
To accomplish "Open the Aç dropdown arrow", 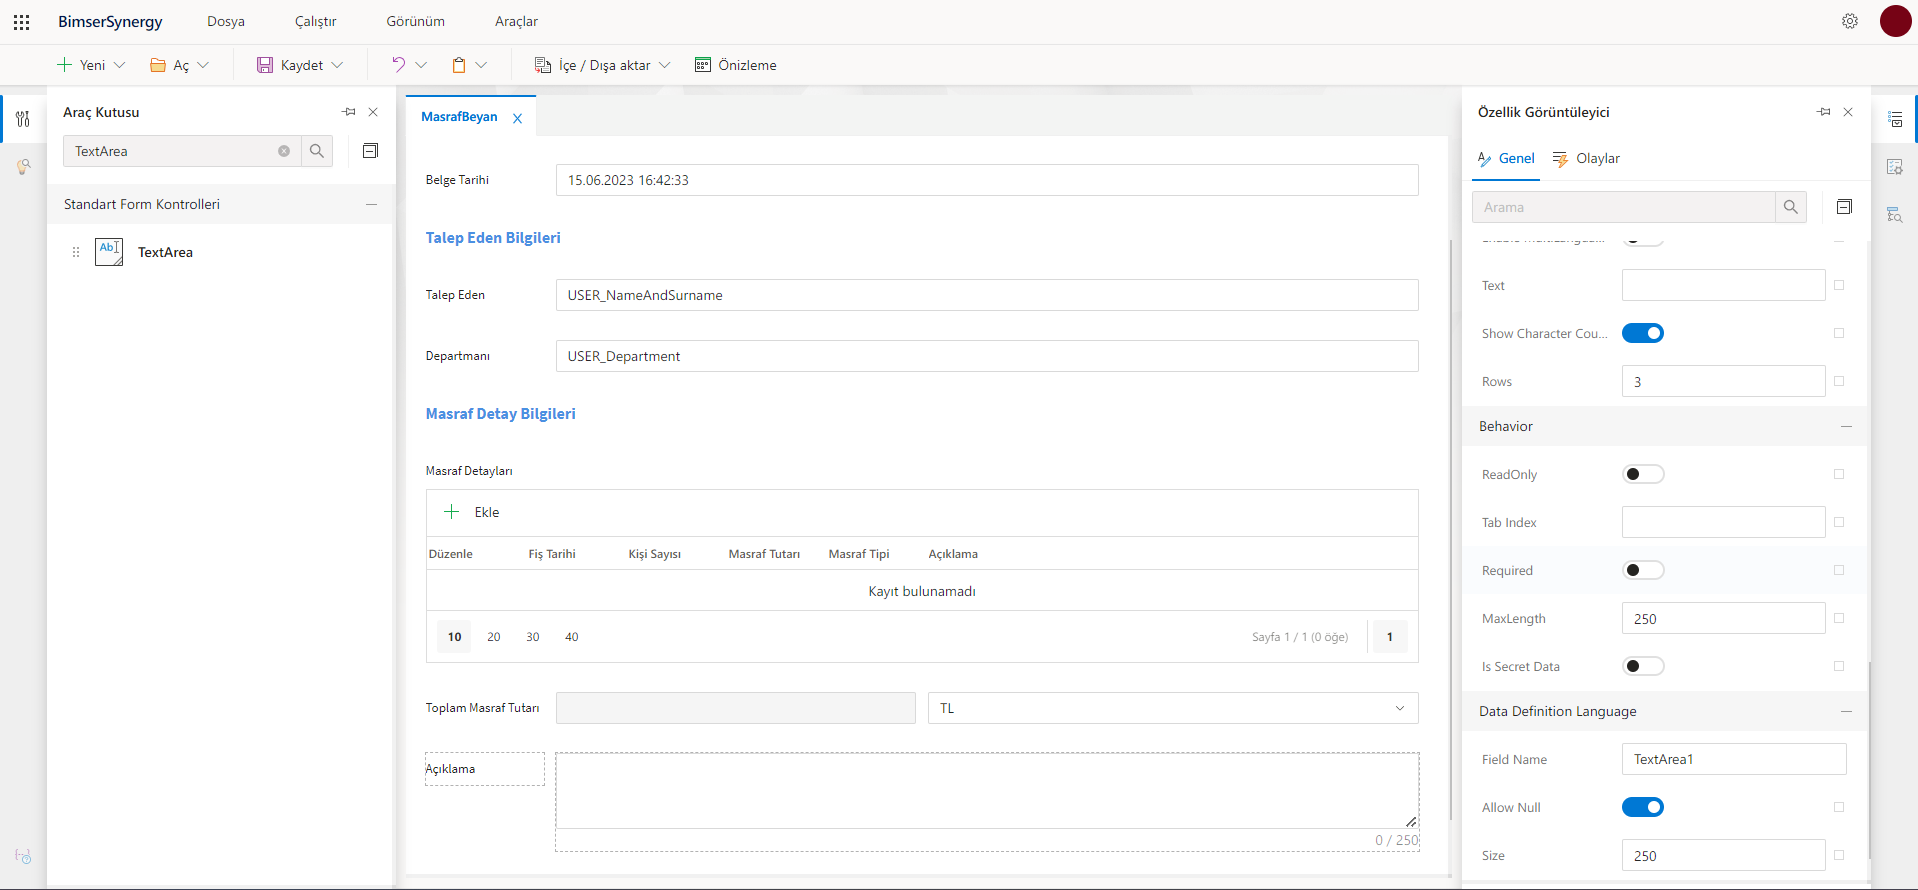I will tap(203, 65).
